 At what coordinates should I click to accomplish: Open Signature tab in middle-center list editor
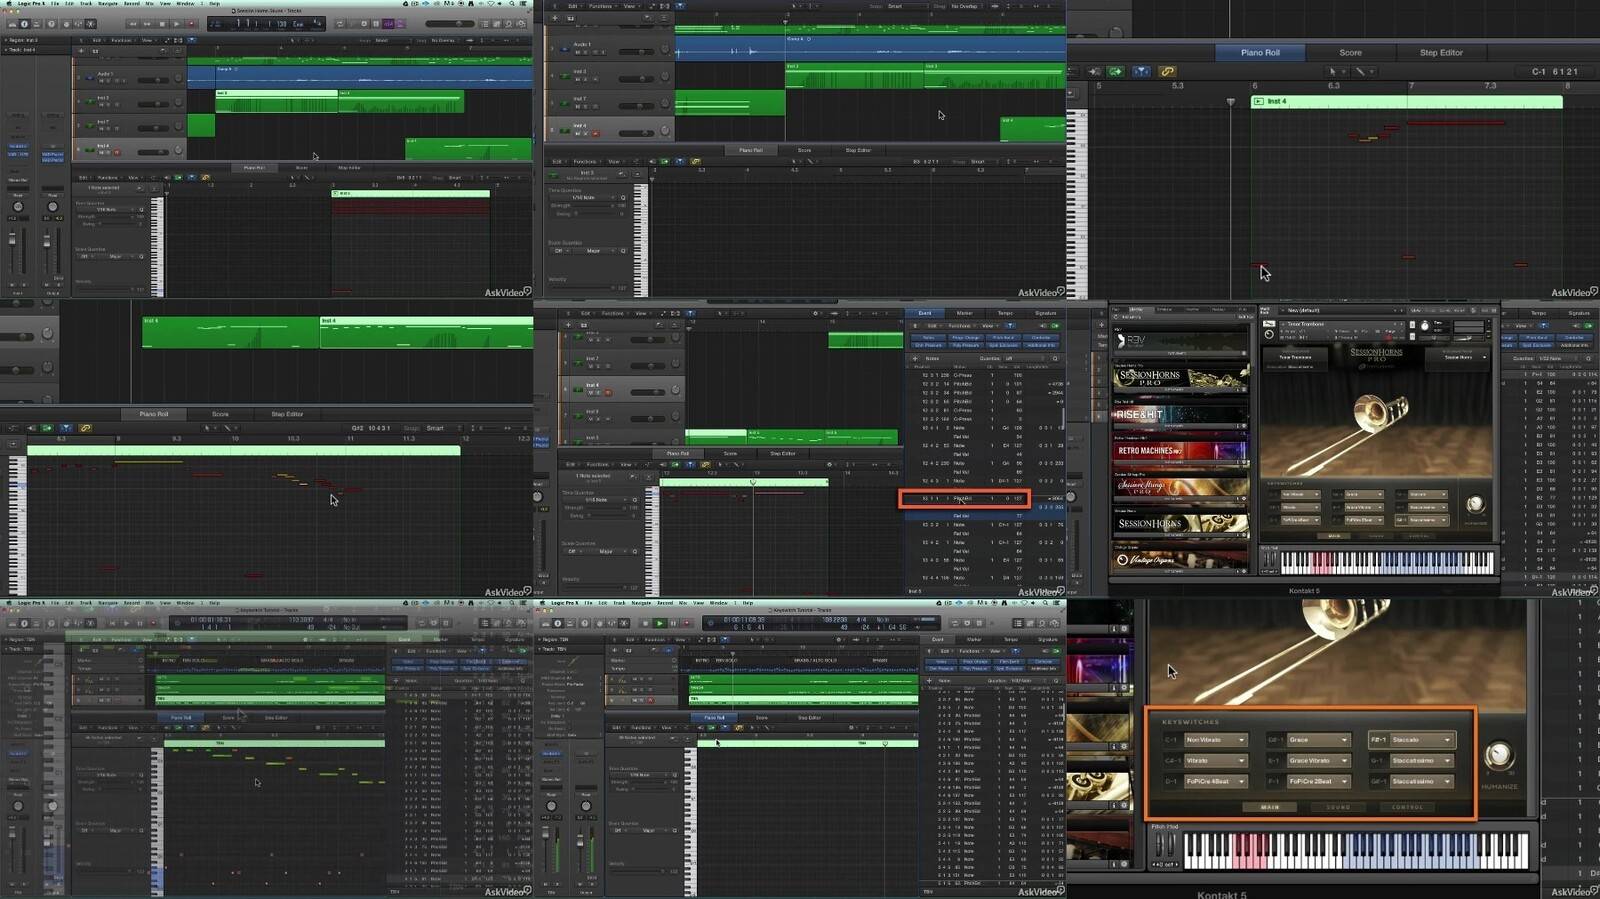click(1045, 313)
